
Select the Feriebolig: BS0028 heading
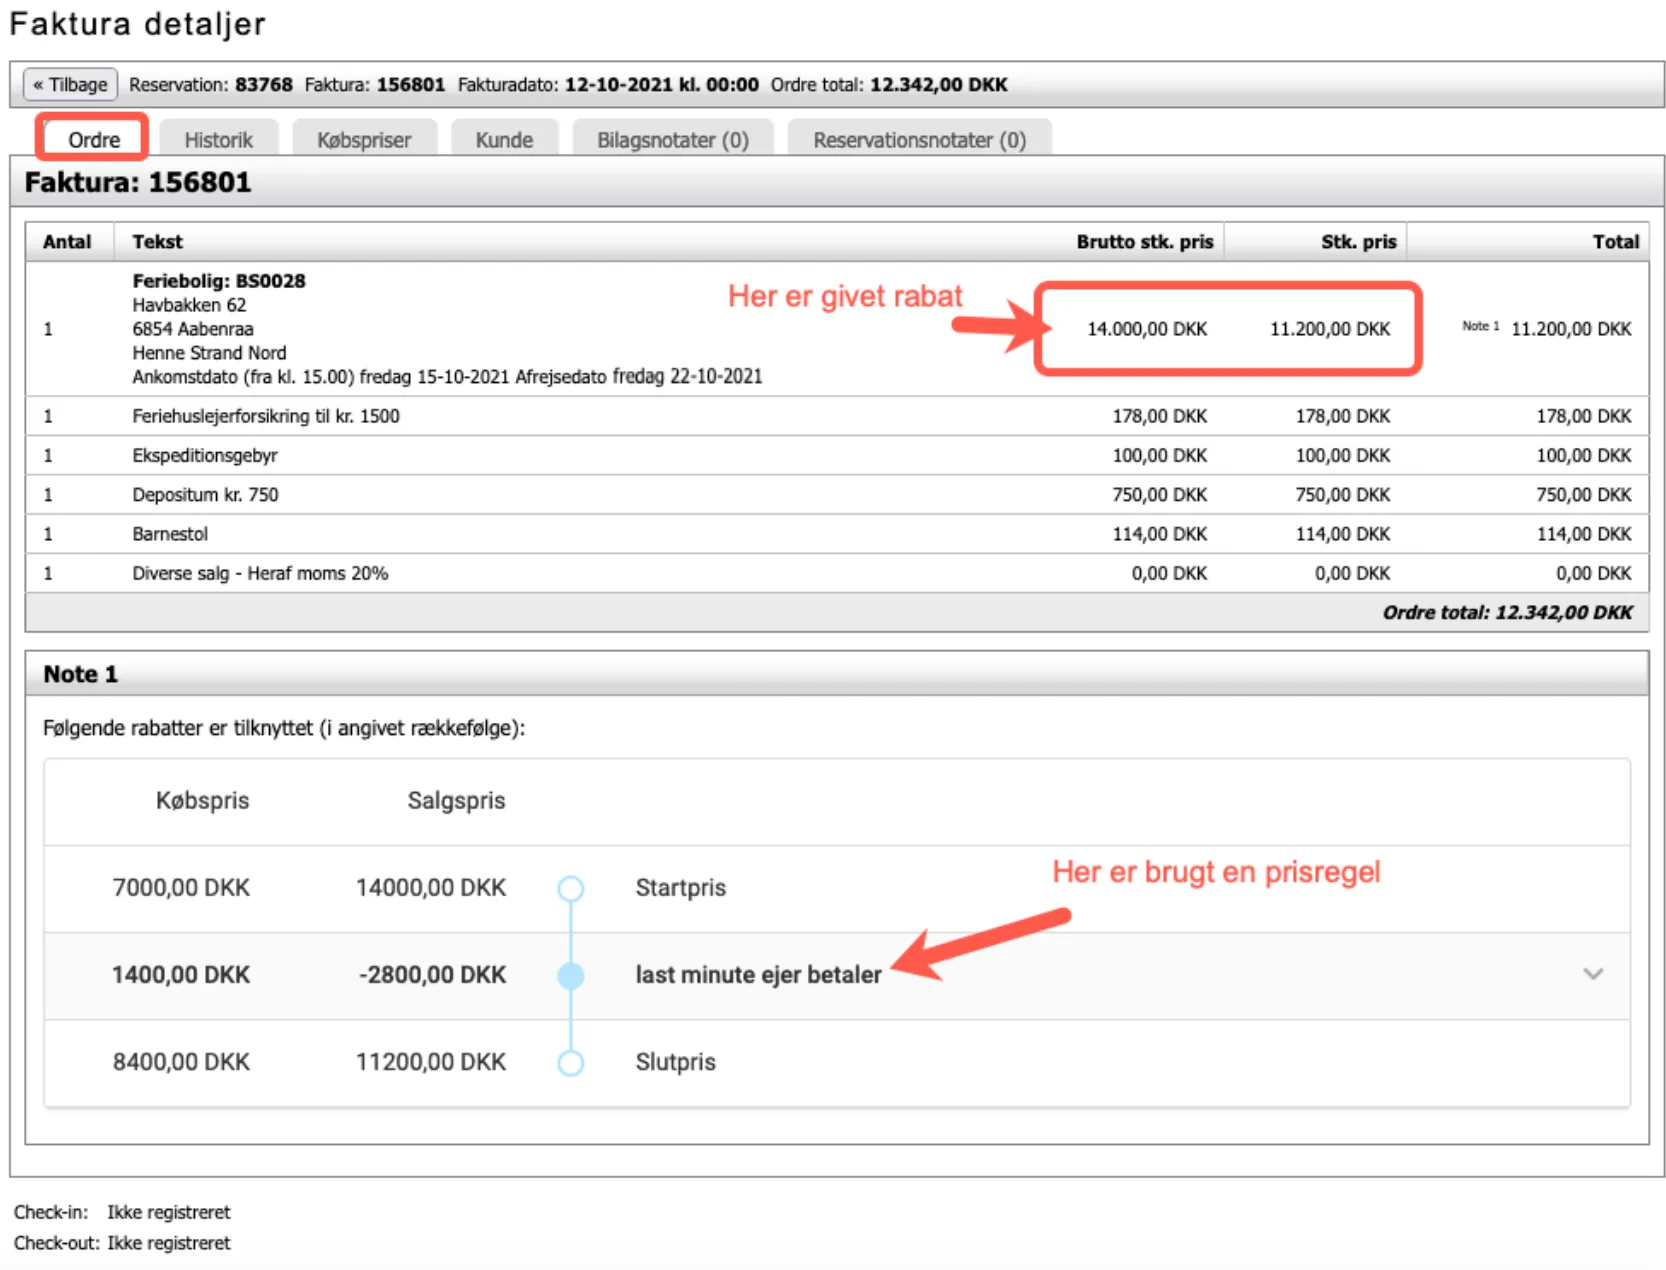pos(219,281)
